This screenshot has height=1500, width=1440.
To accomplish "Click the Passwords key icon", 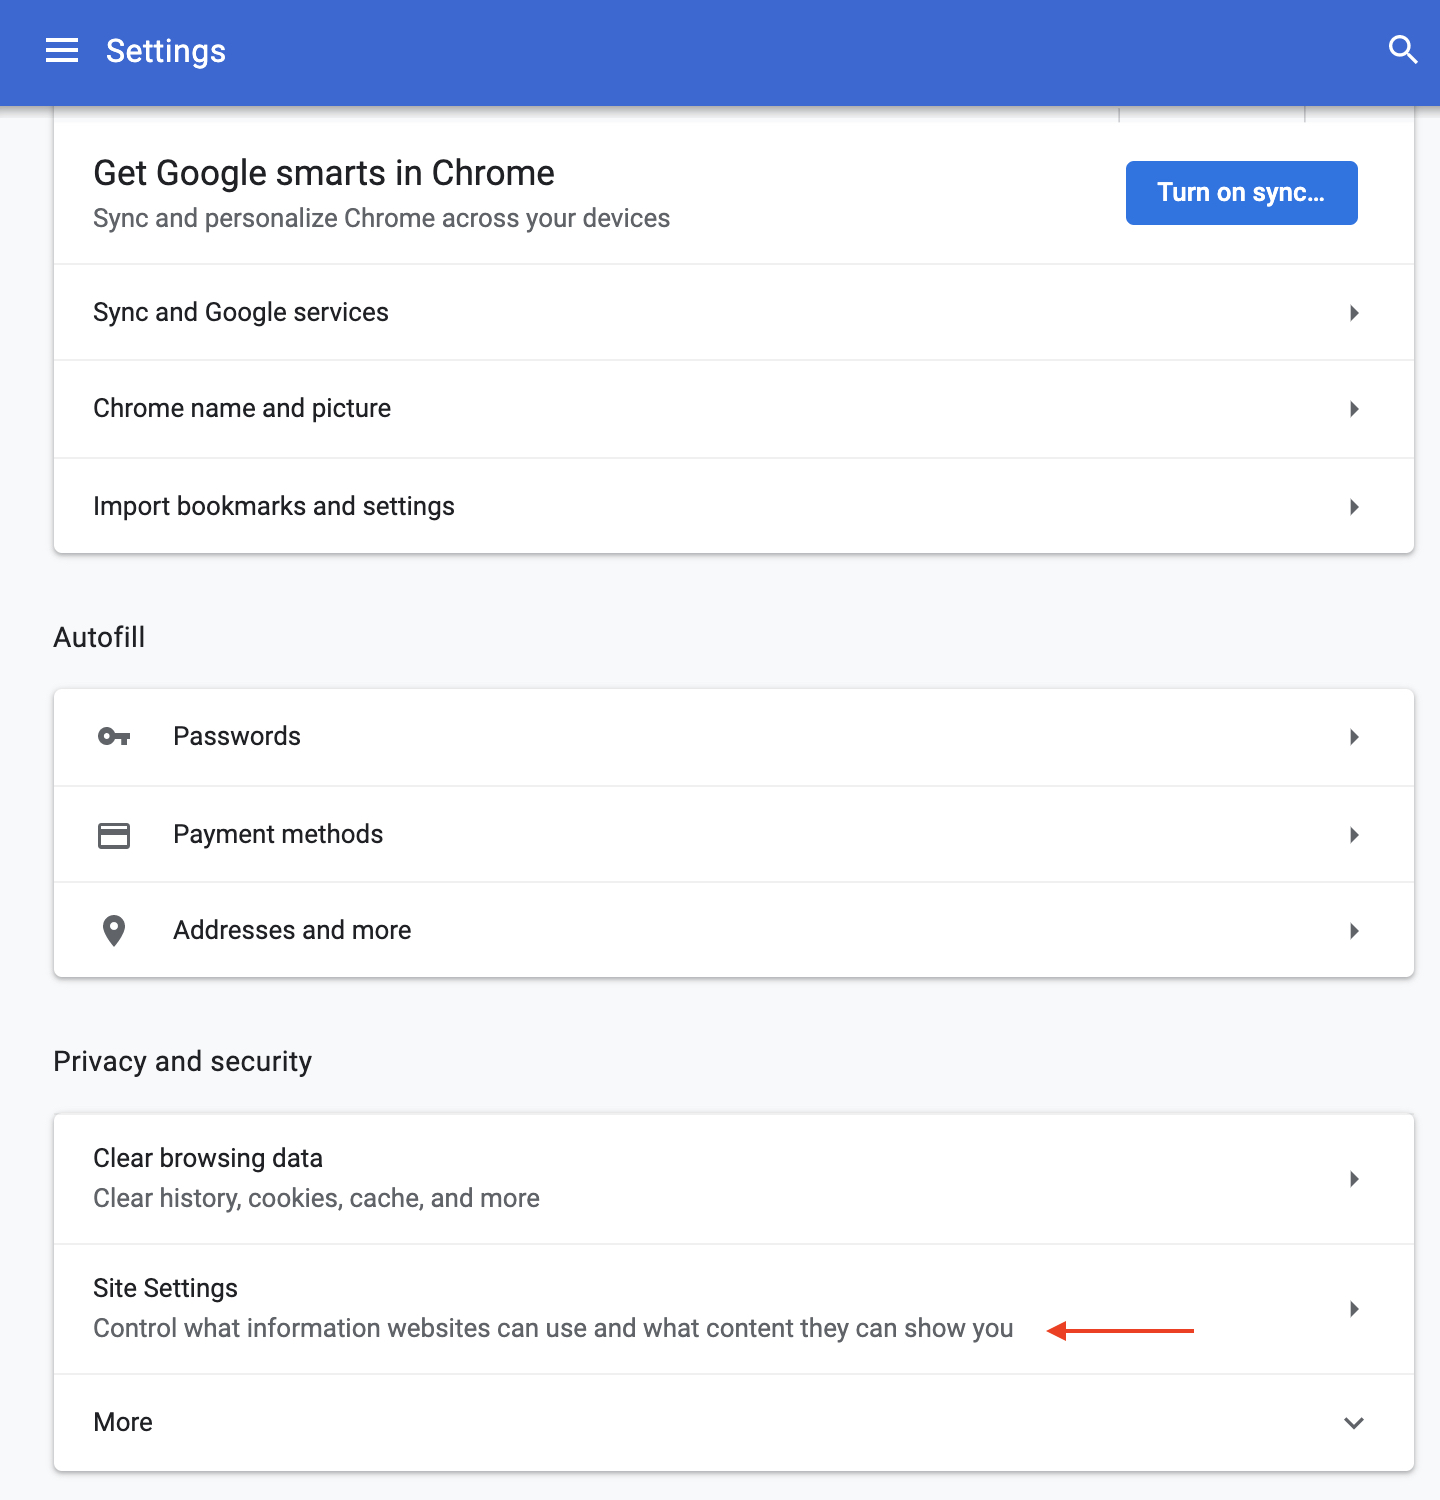I will [114, 737].
